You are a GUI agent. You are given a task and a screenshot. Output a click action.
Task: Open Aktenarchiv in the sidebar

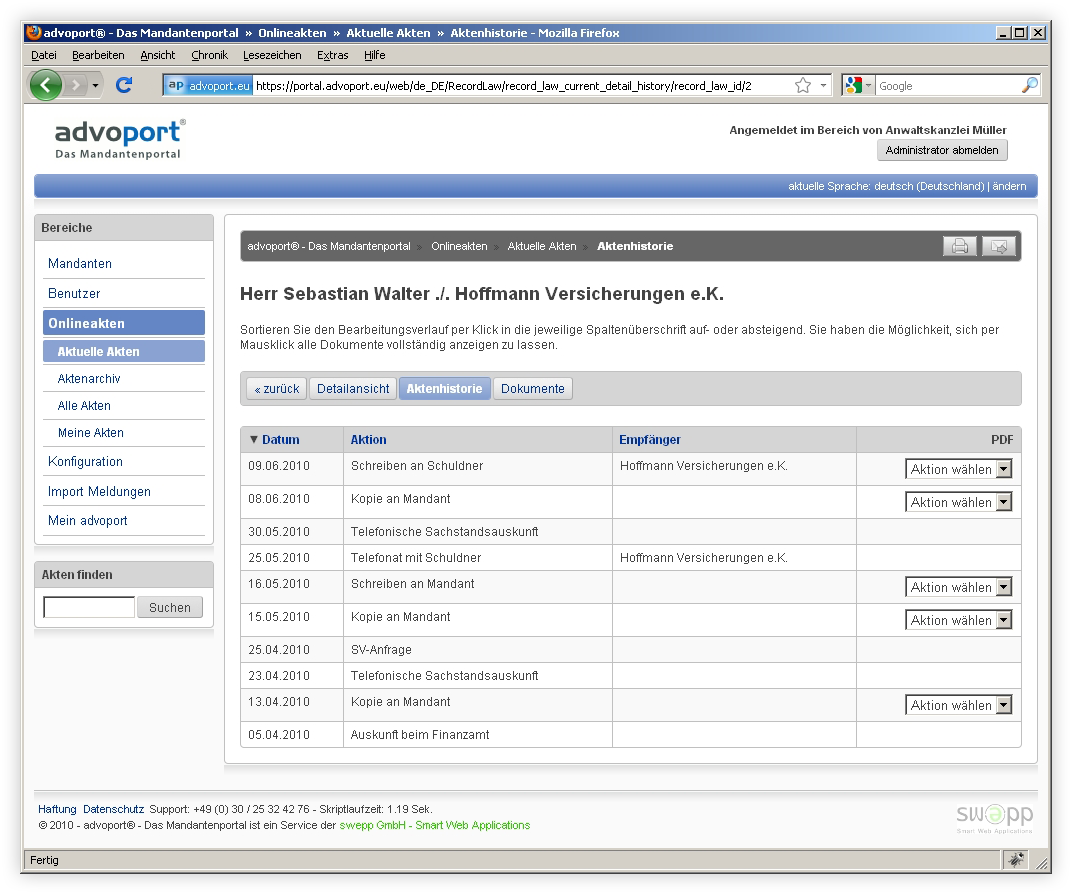pos(89,379)
